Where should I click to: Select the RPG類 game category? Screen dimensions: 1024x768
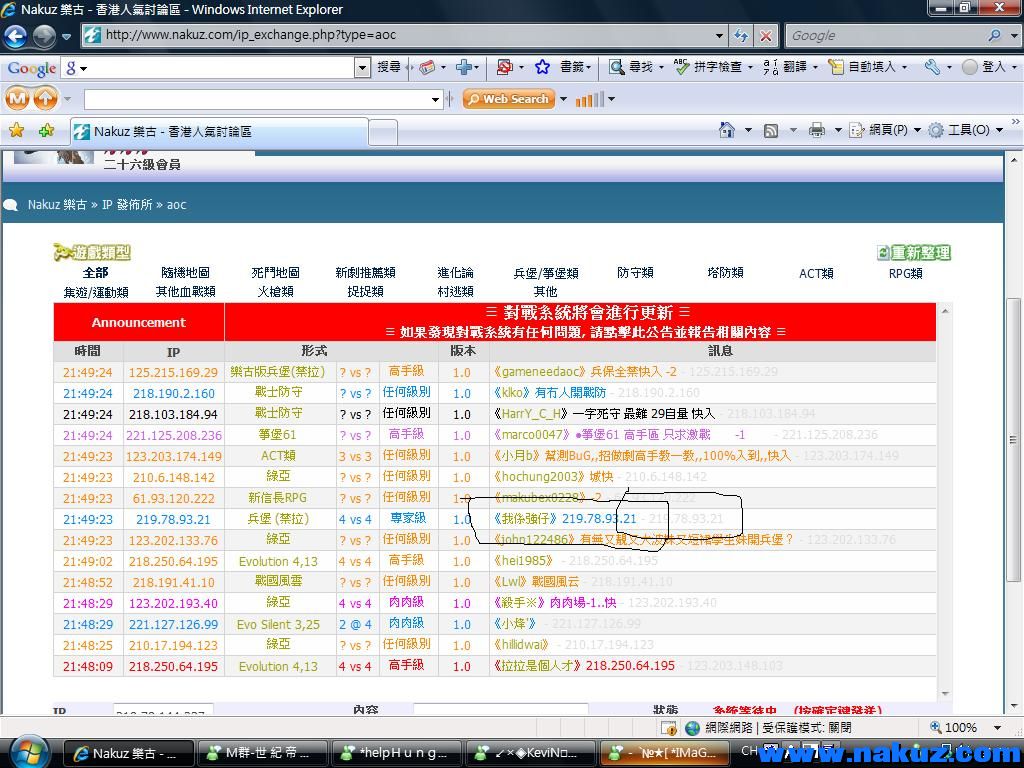tap(905, 273)
